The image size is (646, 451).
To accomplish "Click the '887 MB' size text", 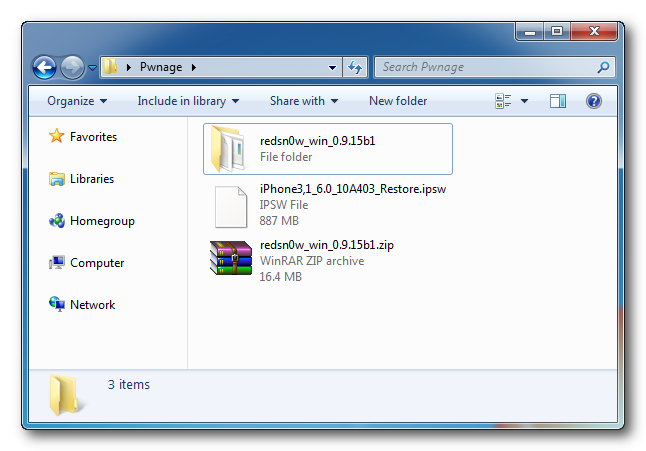I will click(x=279, y=221).
